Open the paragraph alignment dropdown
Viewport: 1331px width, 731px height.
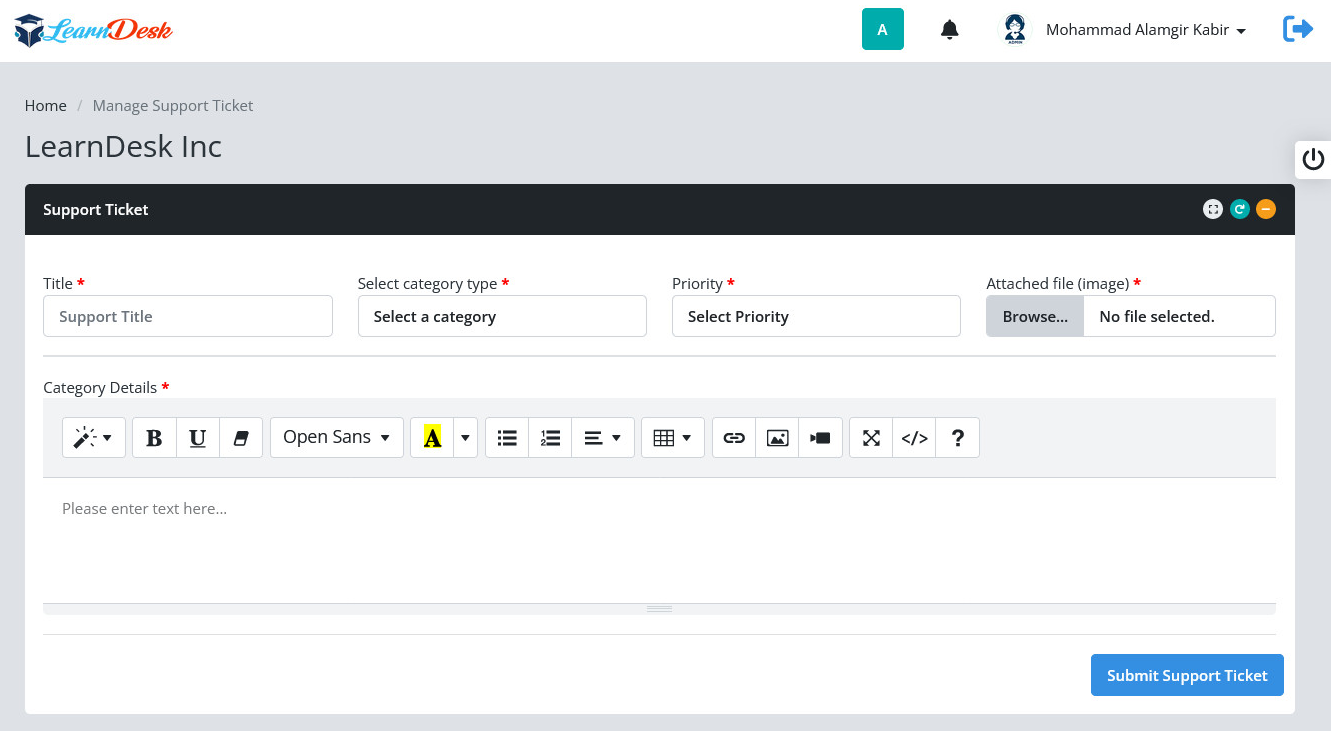tap(603, 438)
